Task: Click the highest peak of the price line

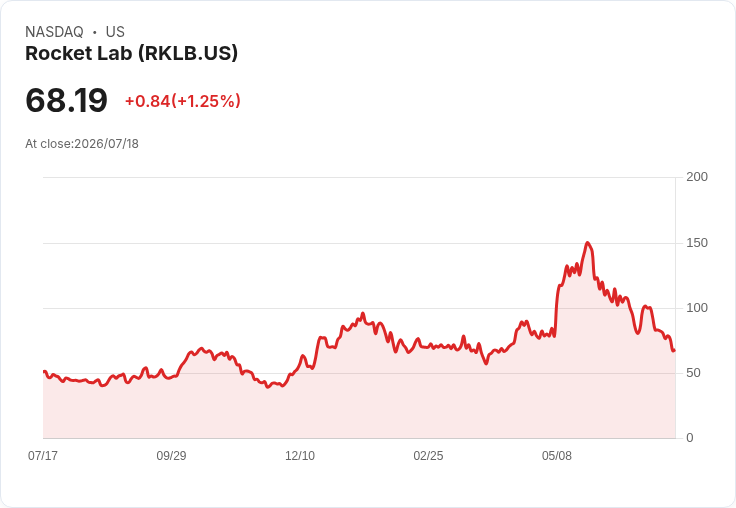Action: click(588, 243)
